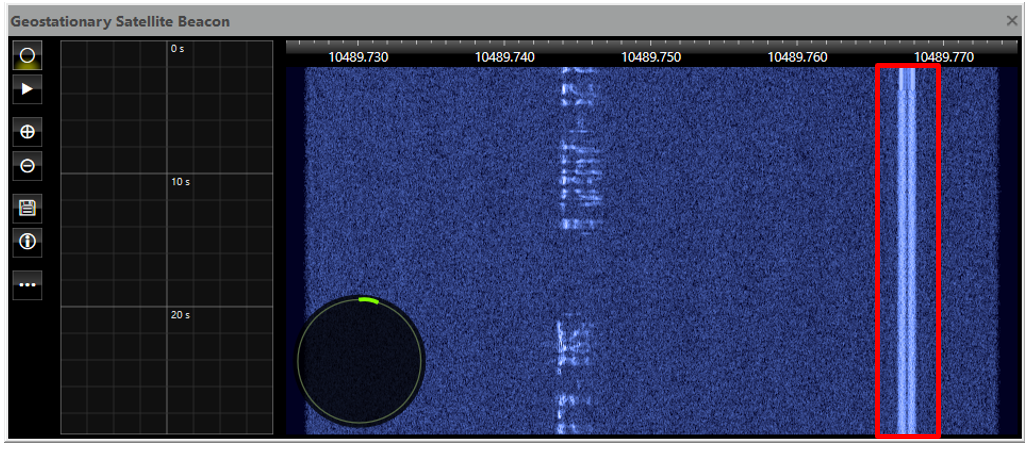Click the 10489.760 frequency label
Image resolution: width=1031 pixels, height=452 pixels.
[798, 57]
